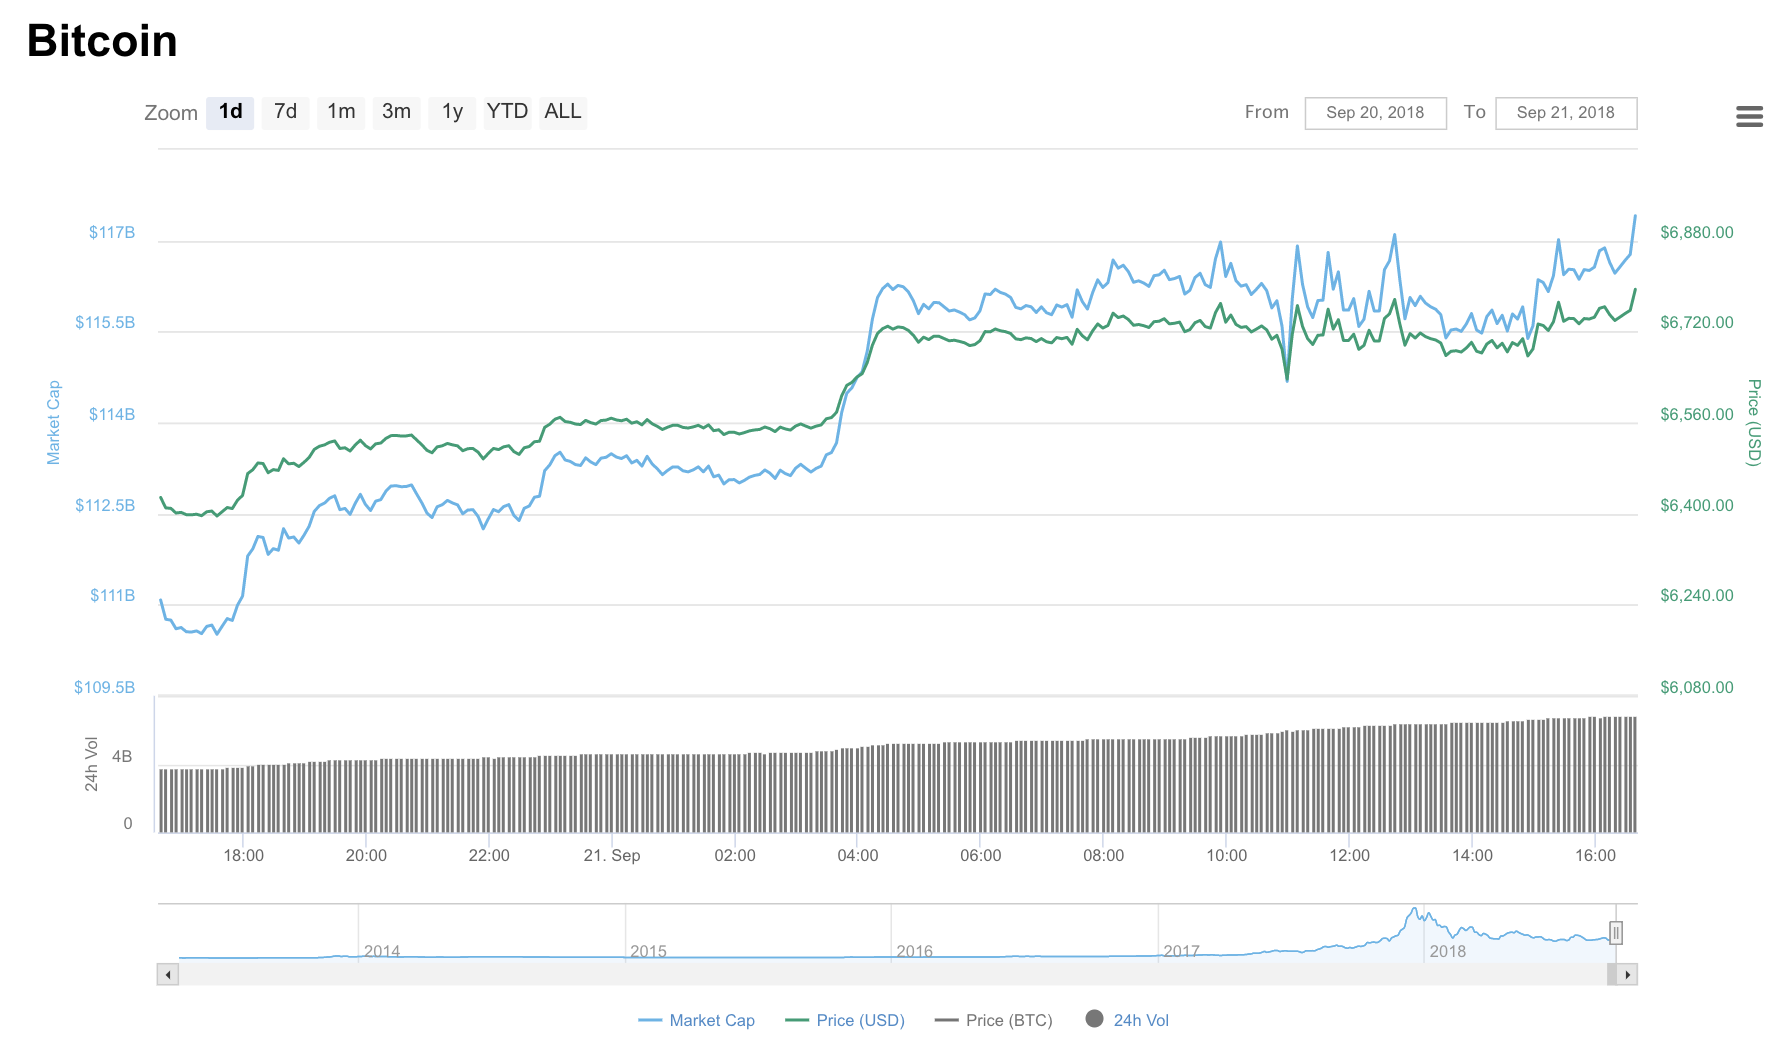Click the navigator scrollbar right arrow
The height and width of the screenshot is (1052, 1792).
(1627, 975)
